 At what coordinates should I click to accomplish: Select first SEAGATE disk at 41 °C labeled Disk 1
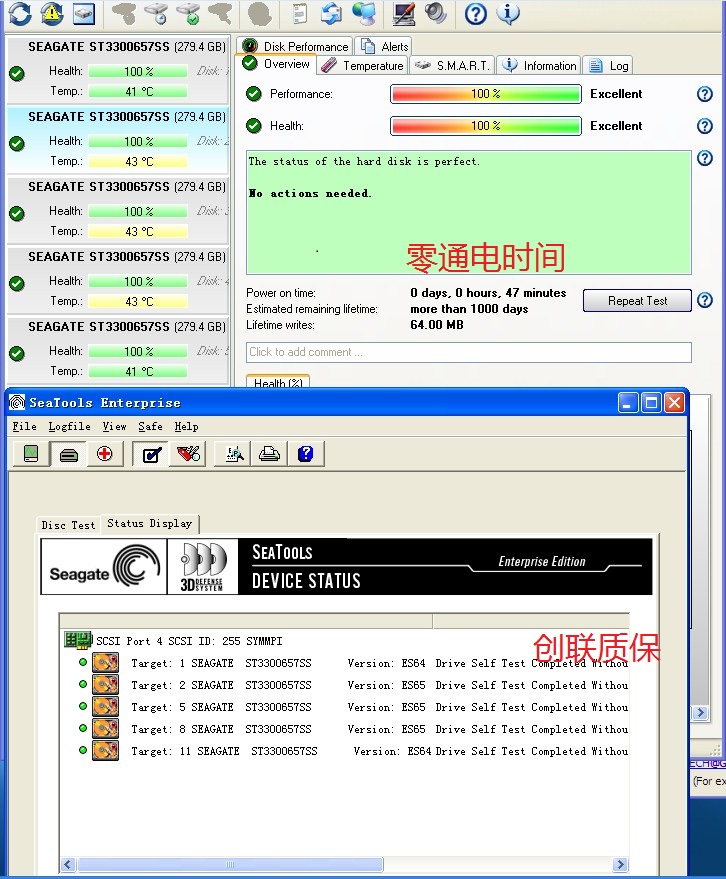coord(118,70)
